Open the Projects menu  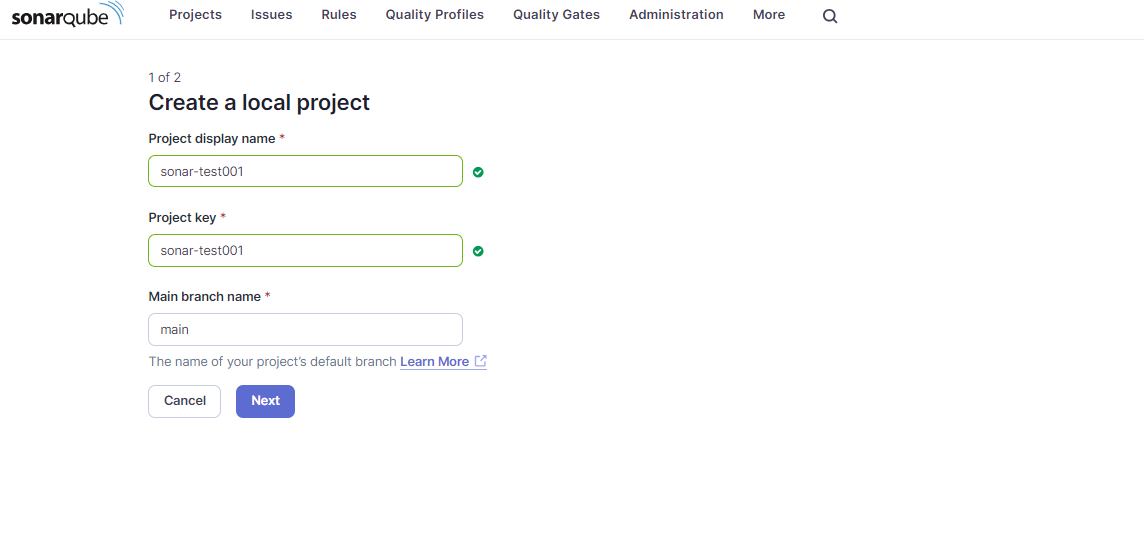(196, 15)
